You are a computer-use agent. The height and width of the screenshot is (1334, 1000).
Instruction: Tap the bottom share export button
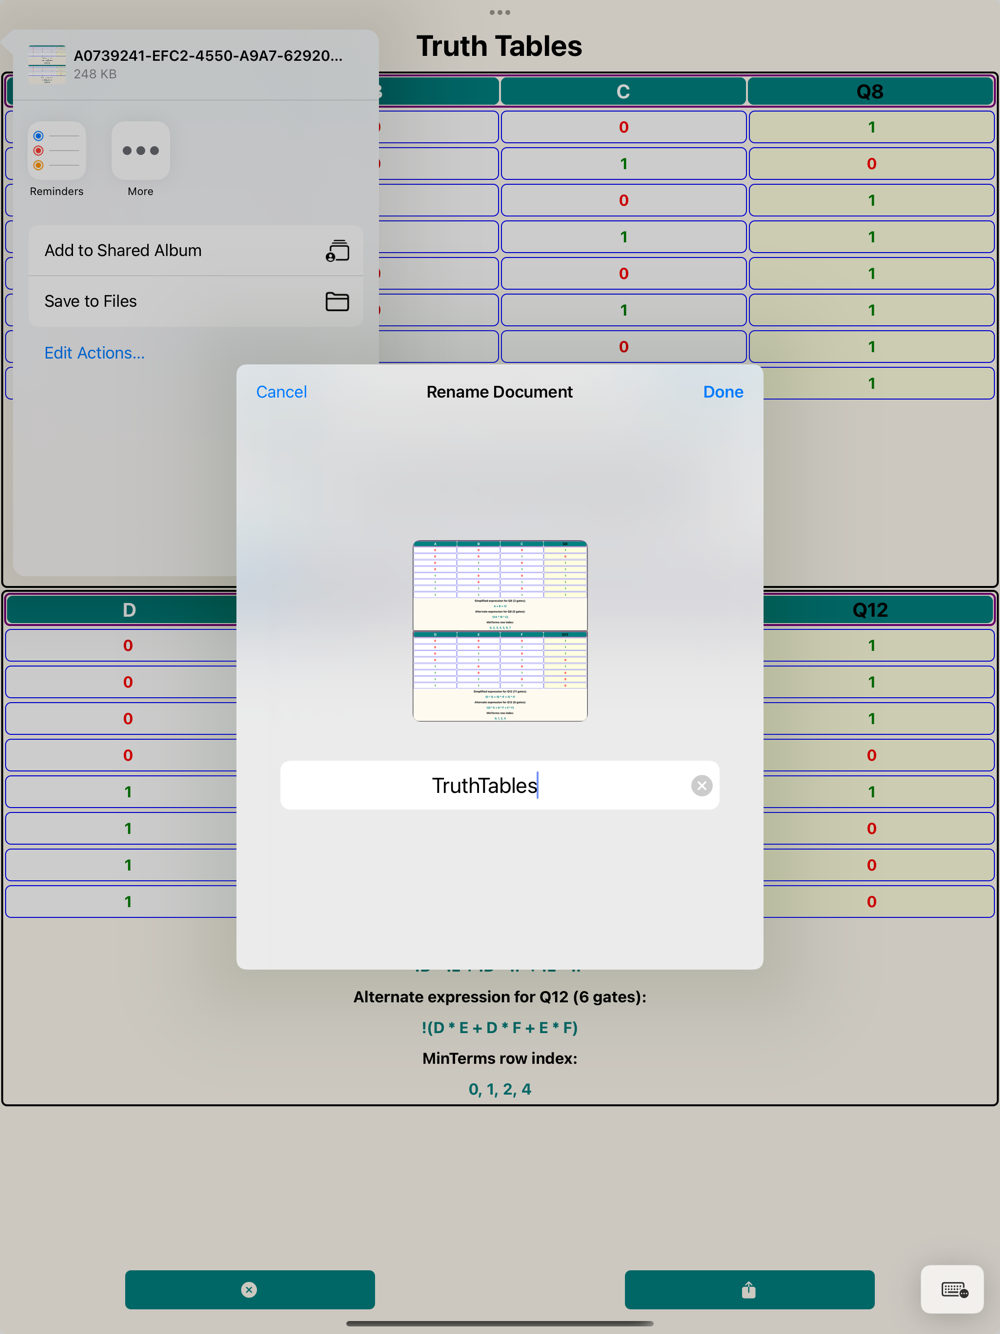750,1290
